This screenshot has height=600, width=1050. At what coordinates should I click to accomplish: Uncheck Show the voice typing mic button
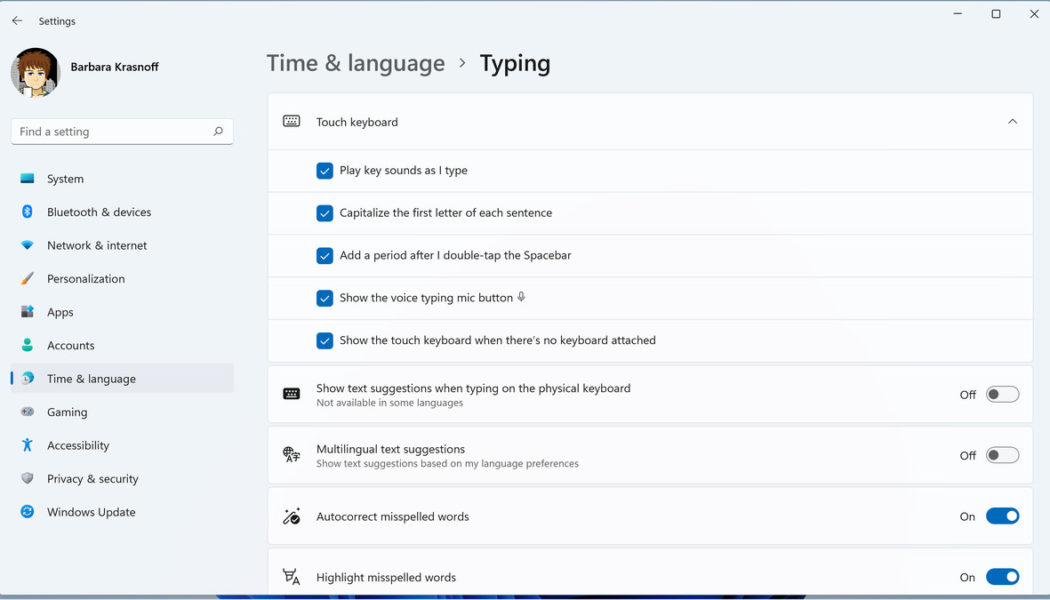click(x=324, y=298)
